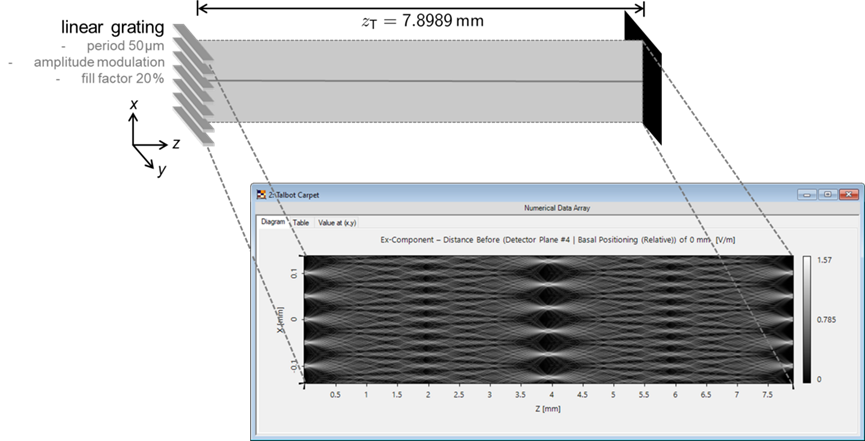This screenshot has height=441, width=865.
Task: Open the Table tab
Action: click(301, 223)
